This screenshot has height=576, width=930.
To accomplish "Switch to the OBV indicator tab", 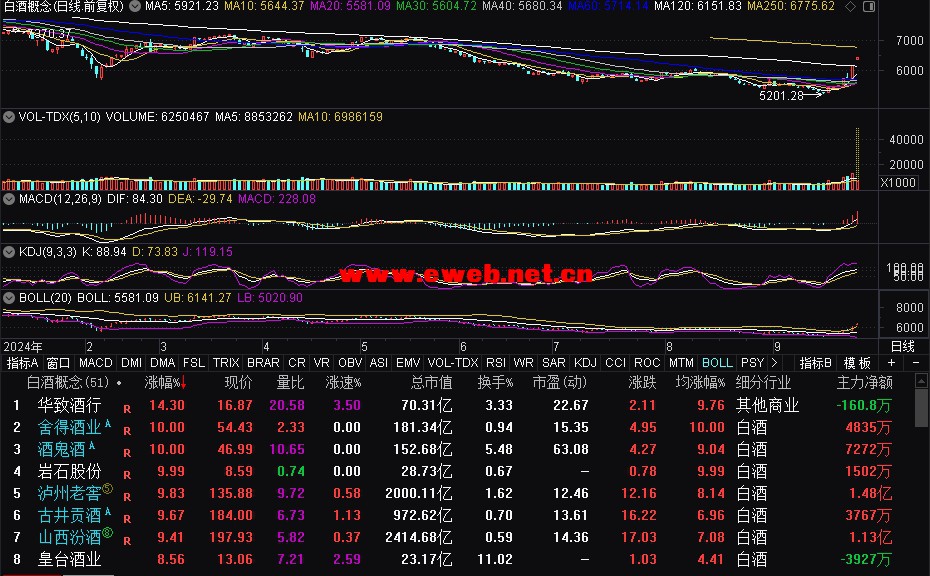I will (x=350, y=362).
